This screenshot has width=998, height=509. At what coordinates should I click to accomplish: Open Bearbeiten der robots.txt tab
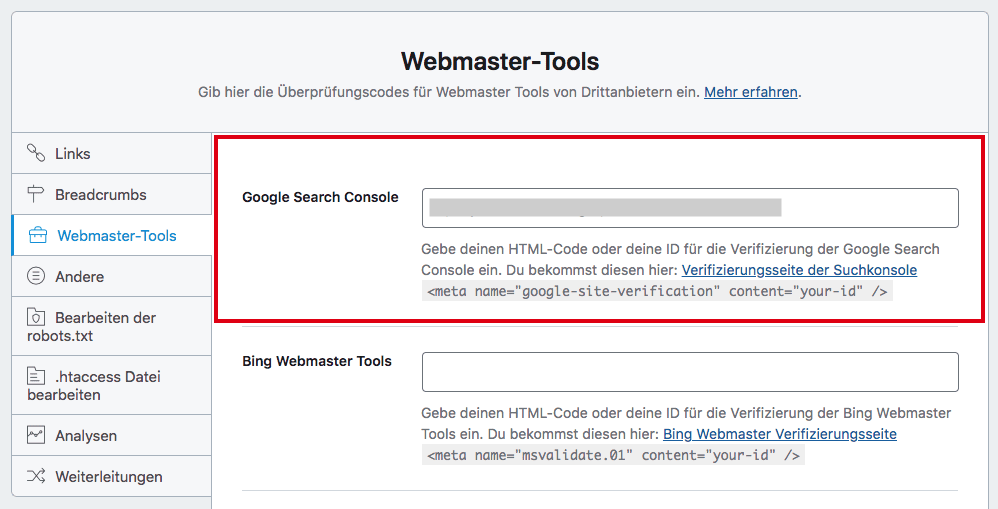point(111,326)
